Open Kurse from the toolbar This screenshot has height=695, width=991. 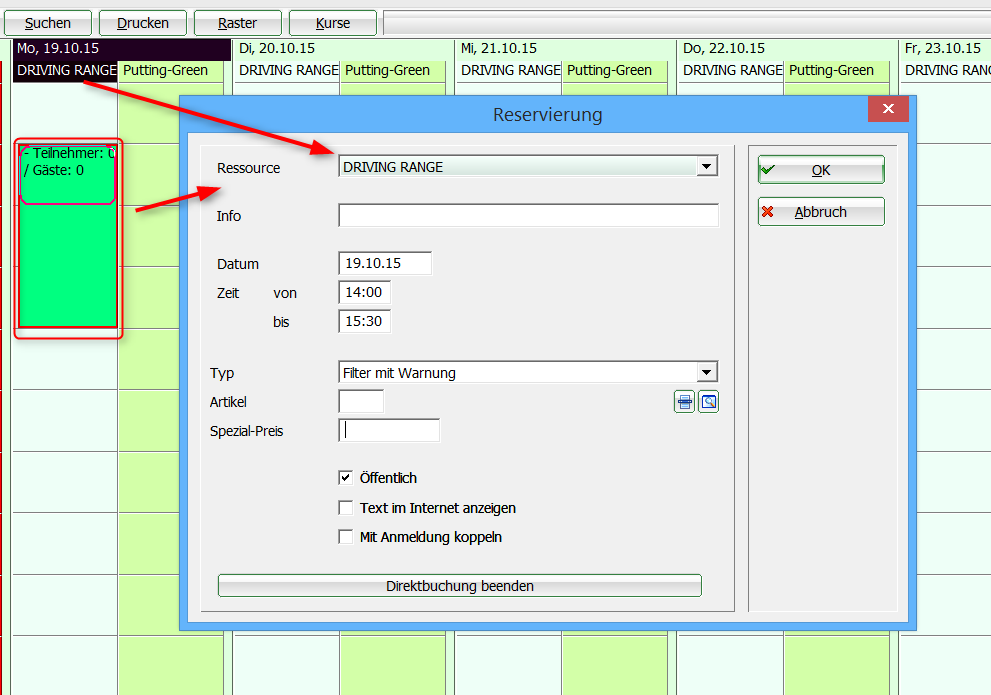pos(333,23)
